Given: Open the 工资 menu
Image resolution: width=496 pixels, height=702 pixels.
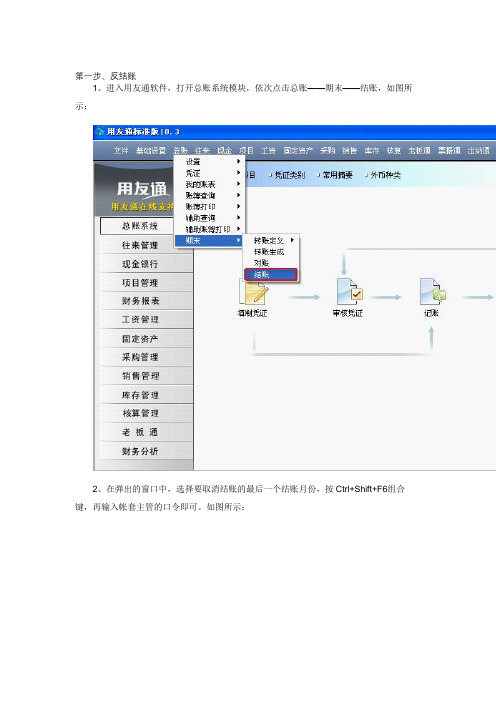Looking at the screenshot, I should point(268,150).
